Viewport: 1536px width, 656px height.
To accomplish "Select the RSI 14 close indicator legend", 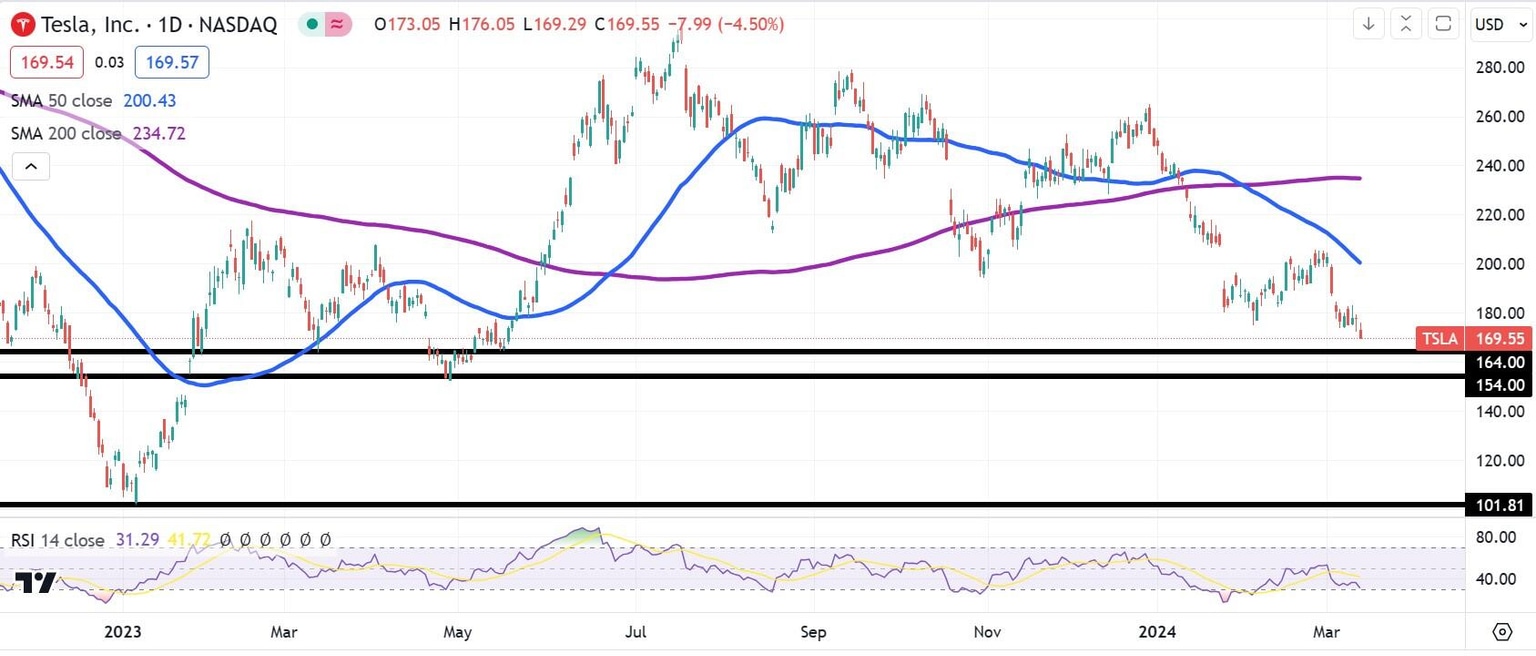I will pos(57,540).
